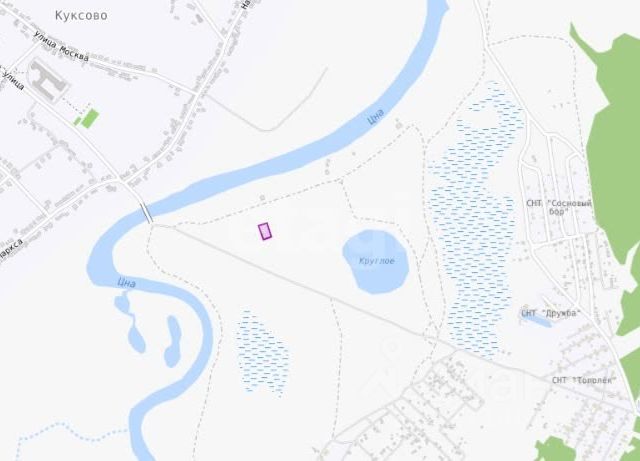
Task: Click the СНТ "Дружба" label
Action: coord(551,313)
